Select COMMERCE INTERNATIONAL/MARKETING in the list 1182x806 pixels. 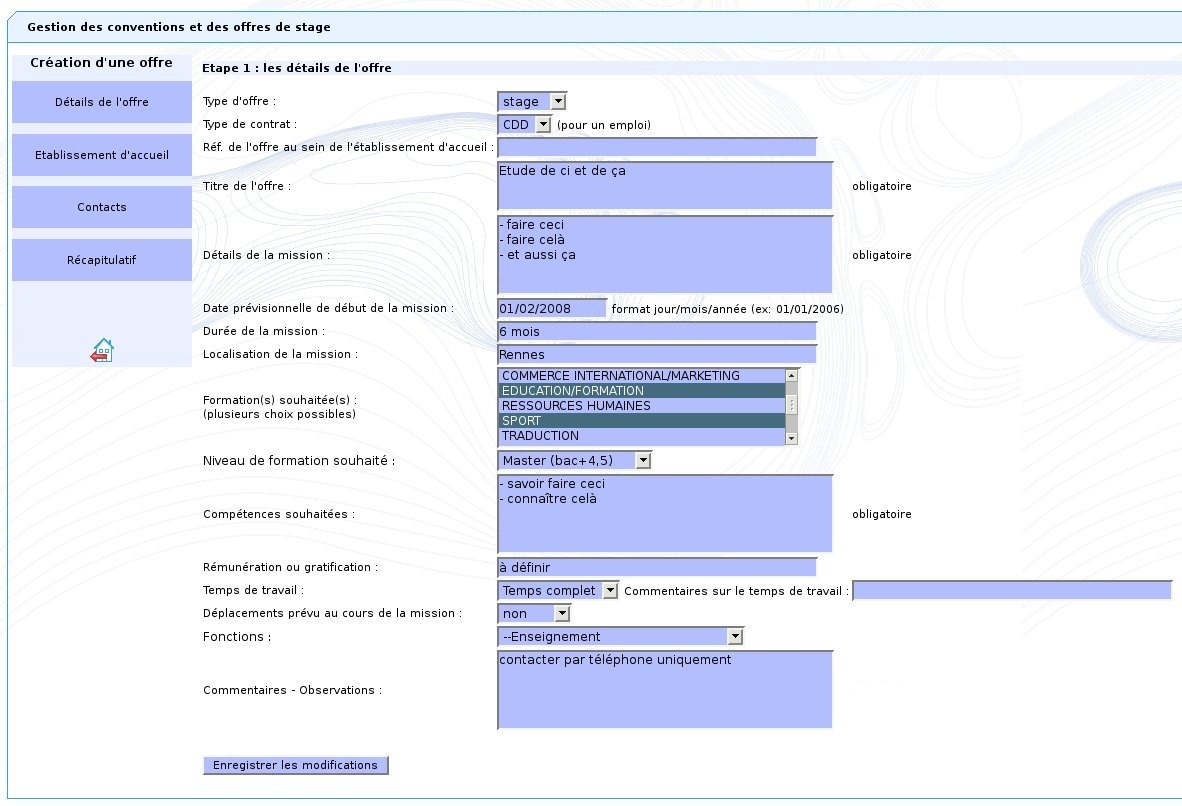(640, 376)
